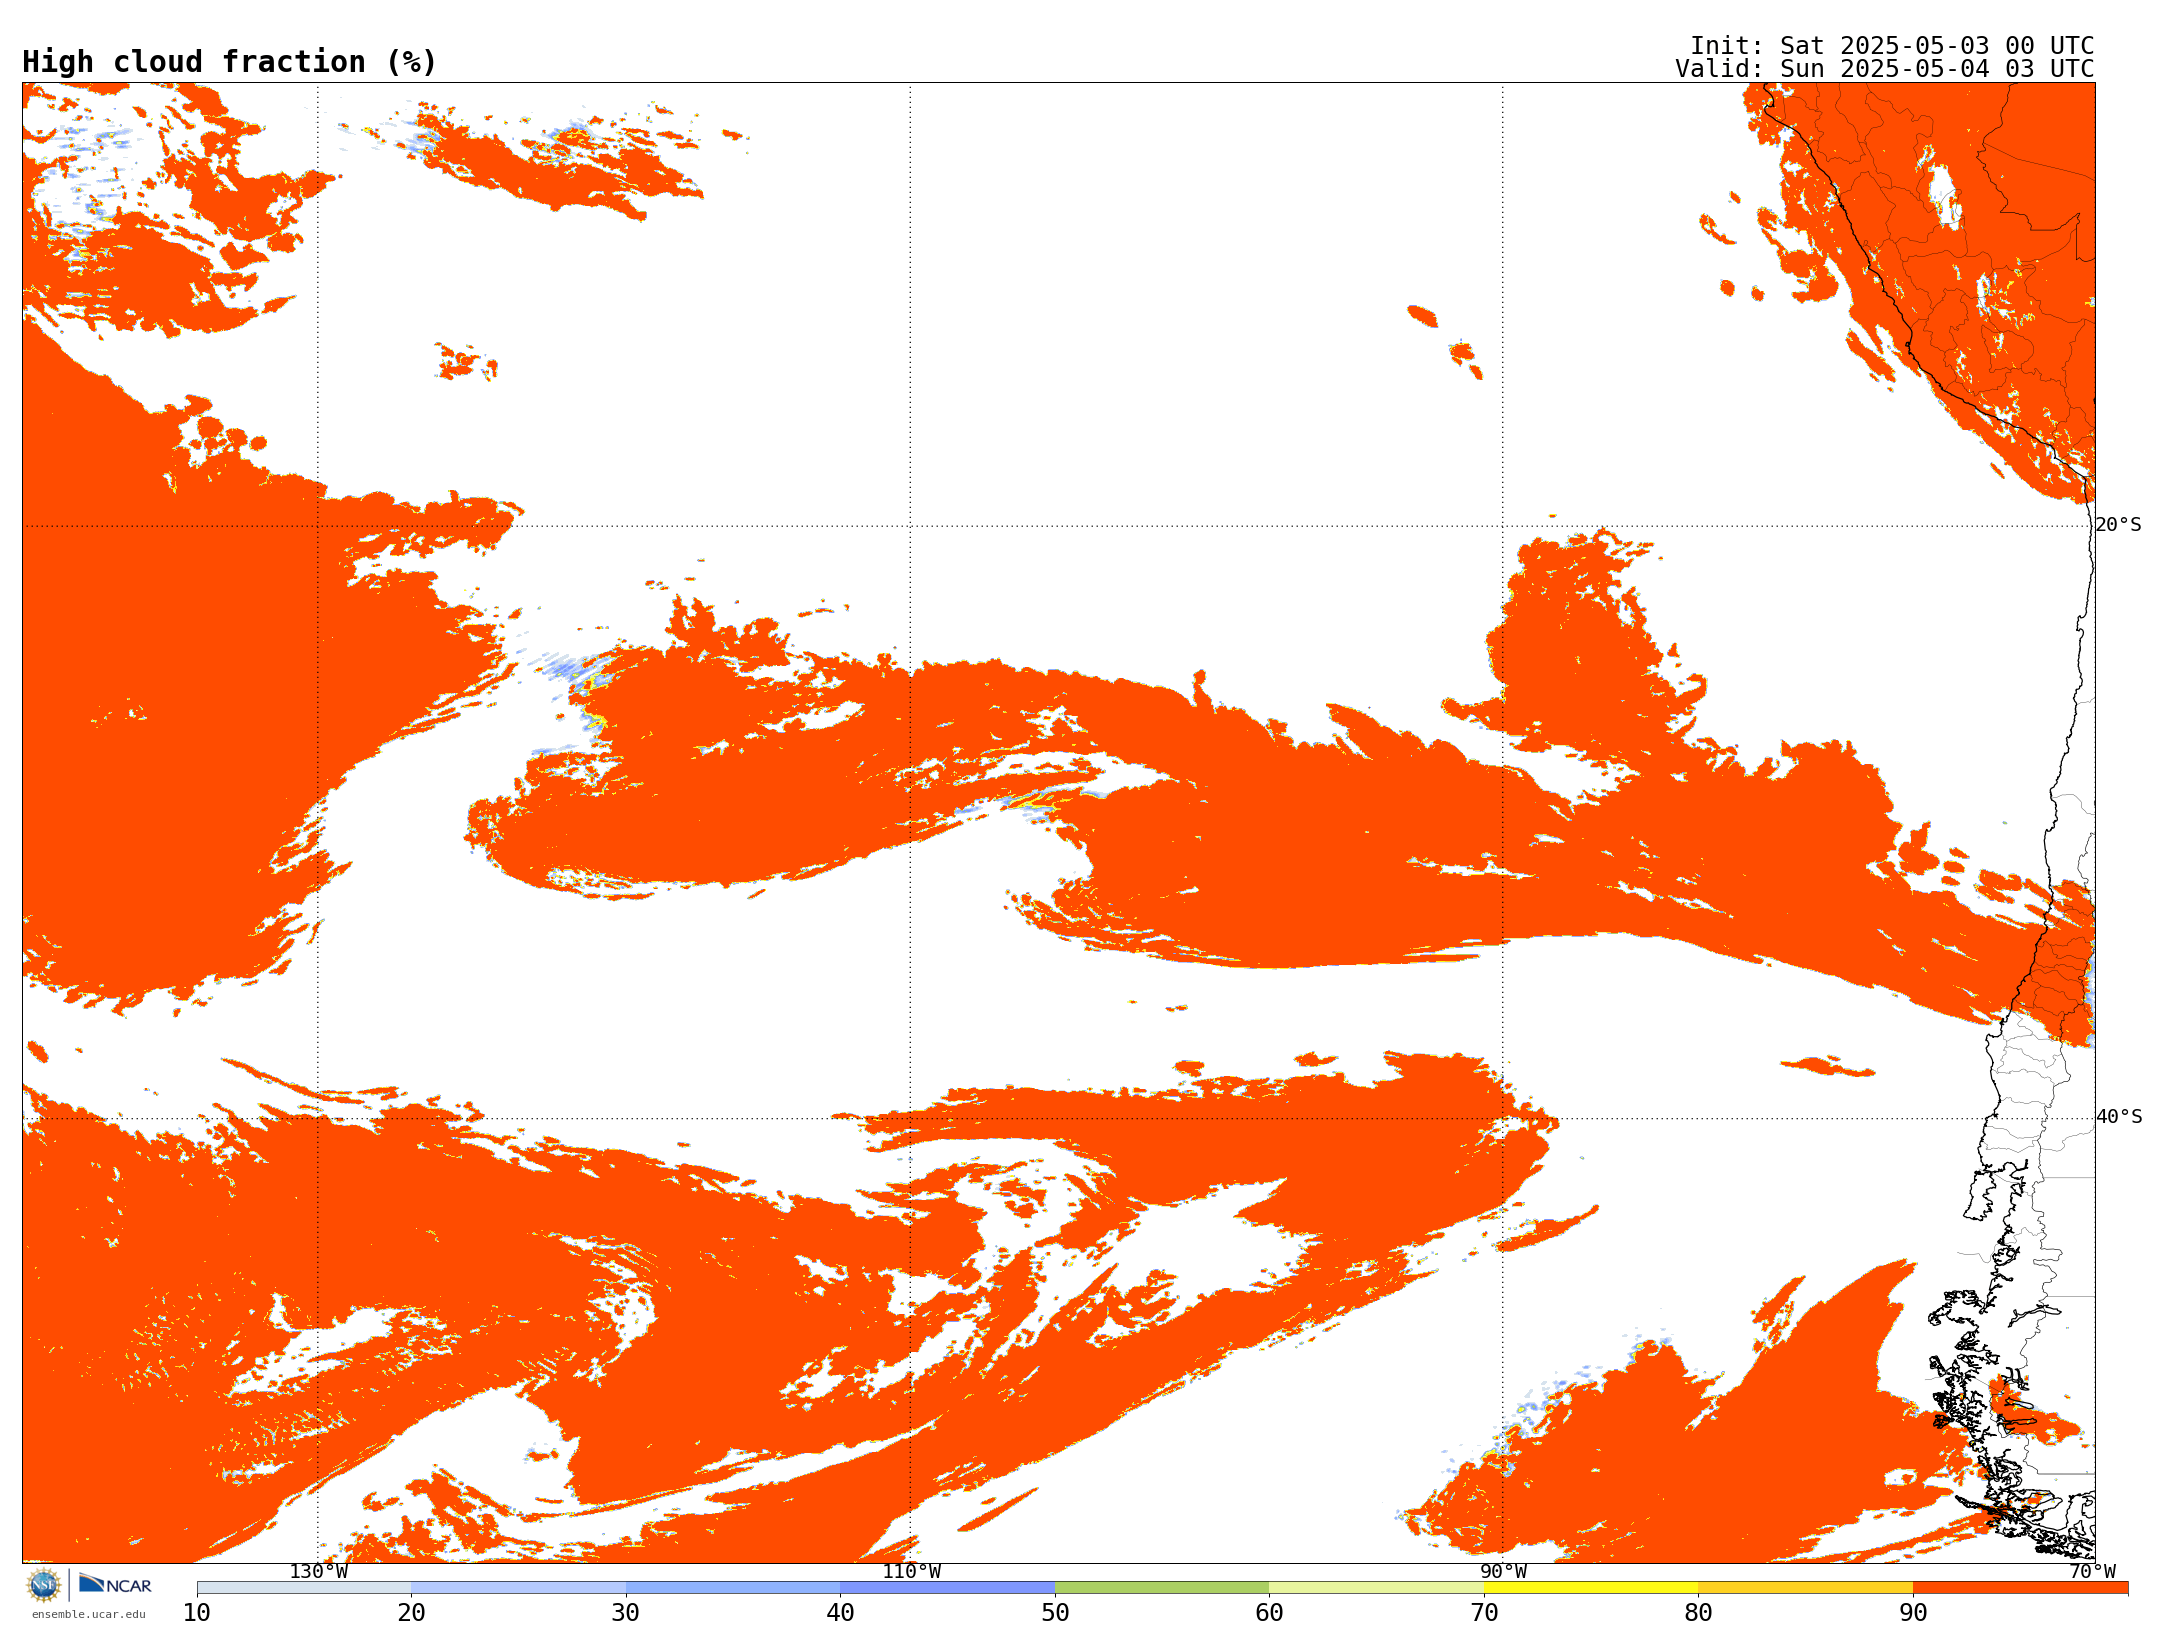Screen dimensions: 2160x1626
Task: Click the colorbar tick label 30
Action: coord(626,1613)
